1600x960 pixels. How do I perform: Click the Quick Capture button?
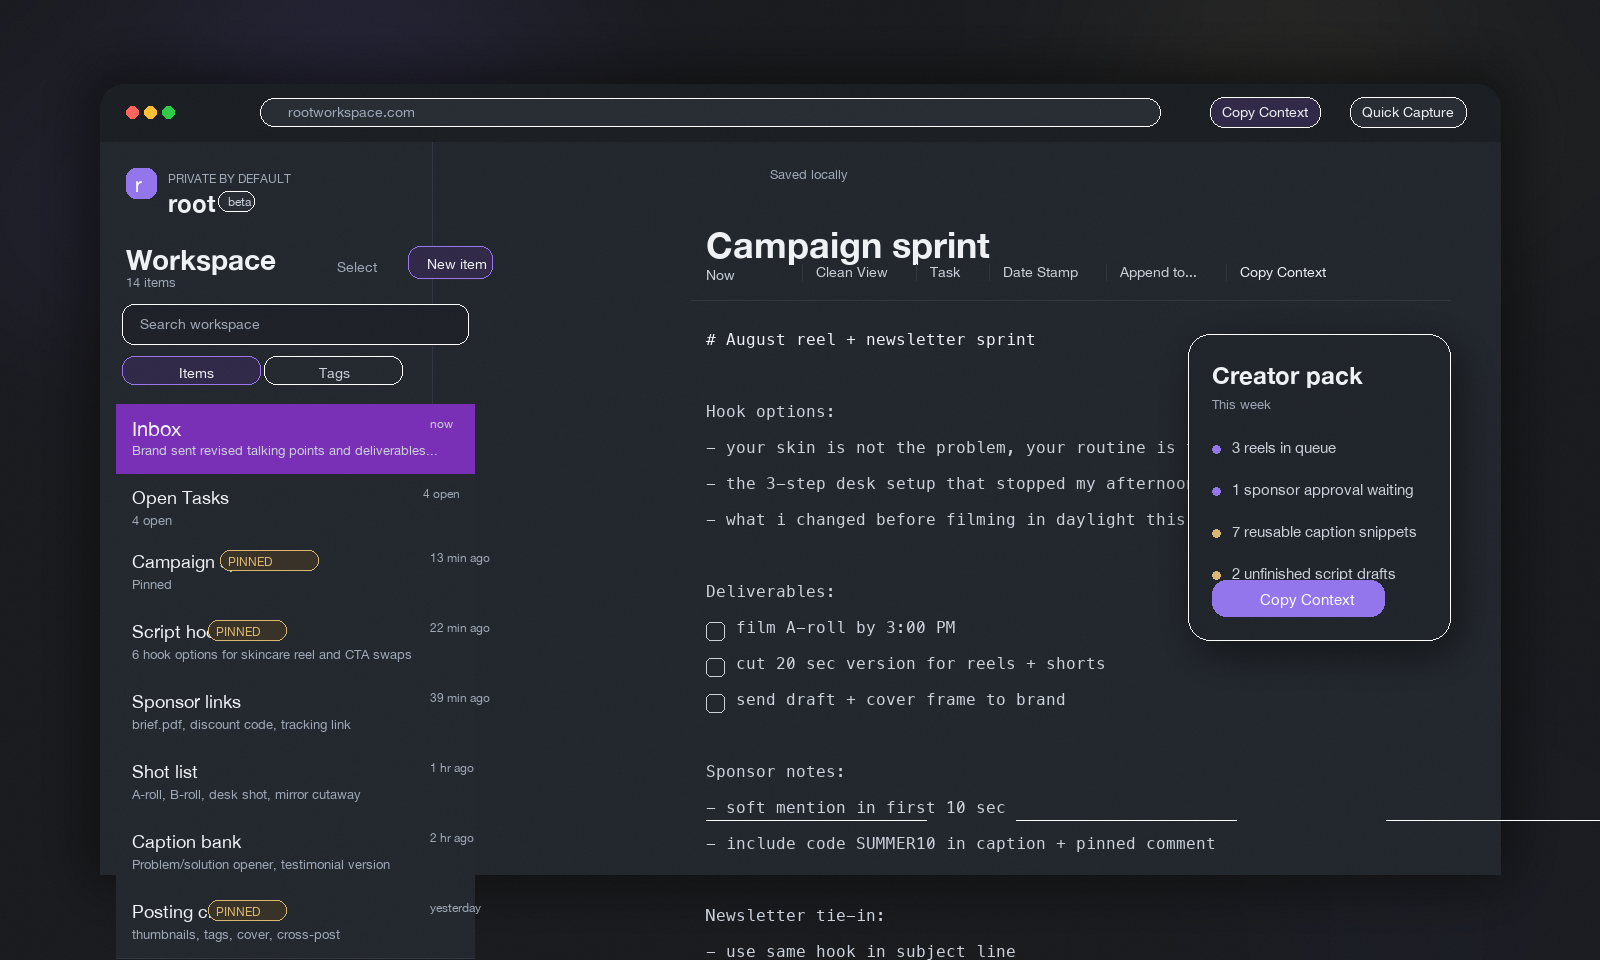click(x=1407, y=112)
